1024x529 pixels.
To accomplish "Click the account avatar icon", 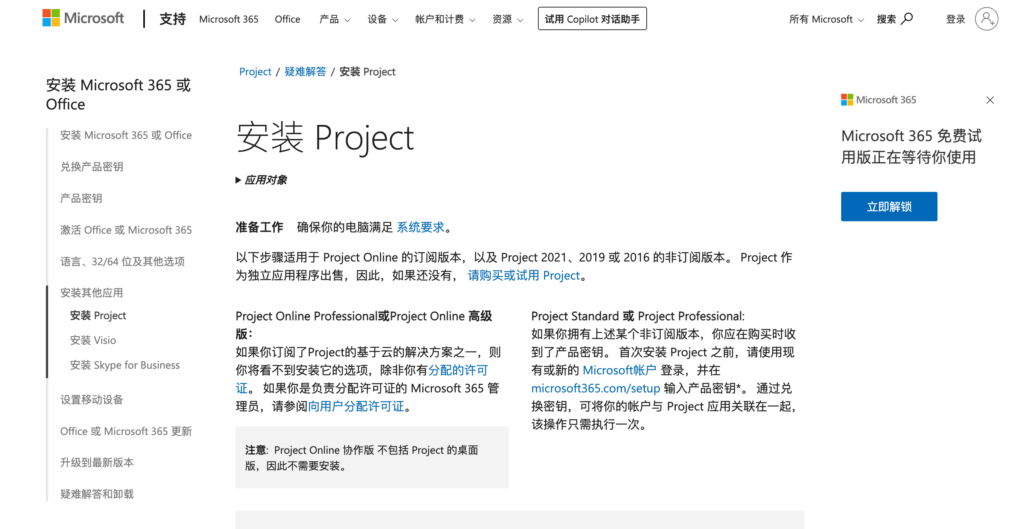I will pyautogui.click(x=986, y=19).
